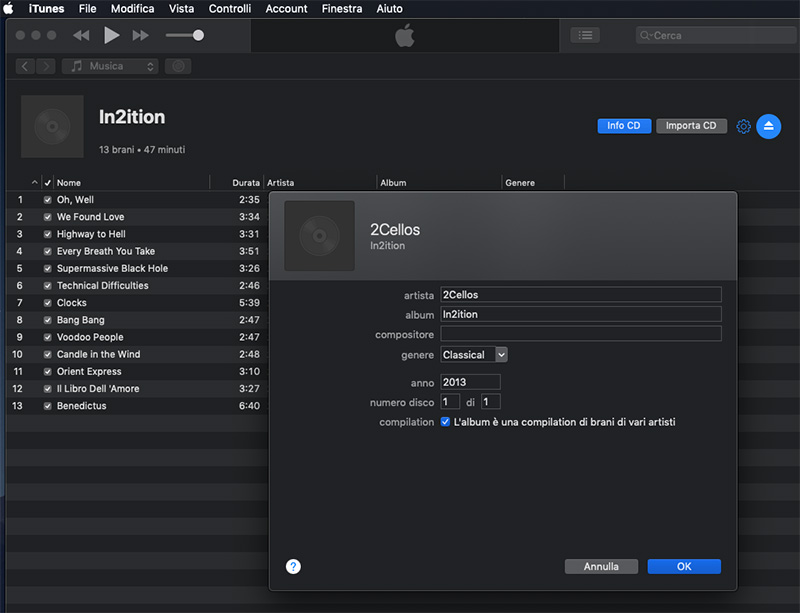Image resolution: width=800 pixels, height=613 pixels.
Task: Click the 2:35 duration of Oh, Well
Action: tap(249, 200)
